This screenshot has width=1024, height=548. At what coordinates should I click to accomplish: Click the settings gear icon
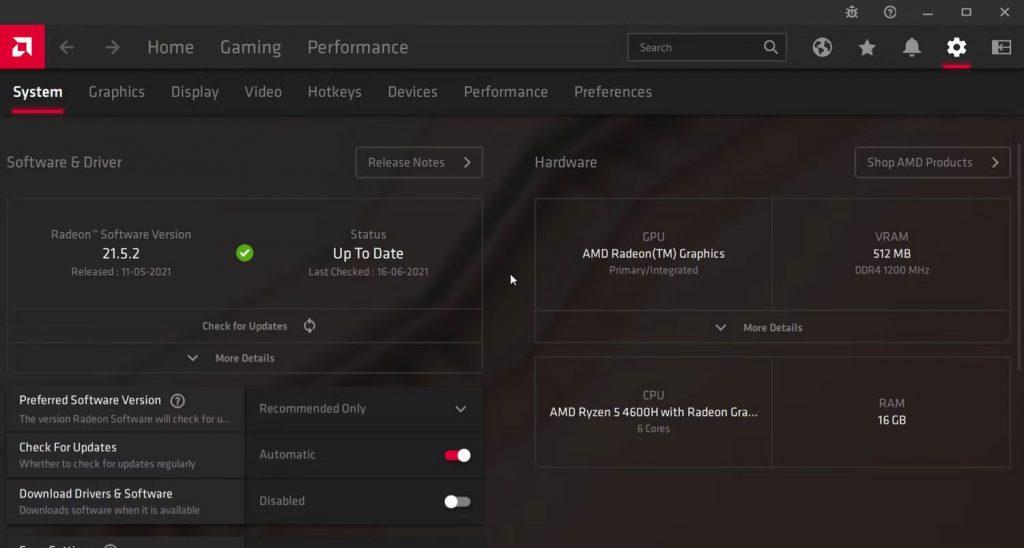click(x=956, y=47)
